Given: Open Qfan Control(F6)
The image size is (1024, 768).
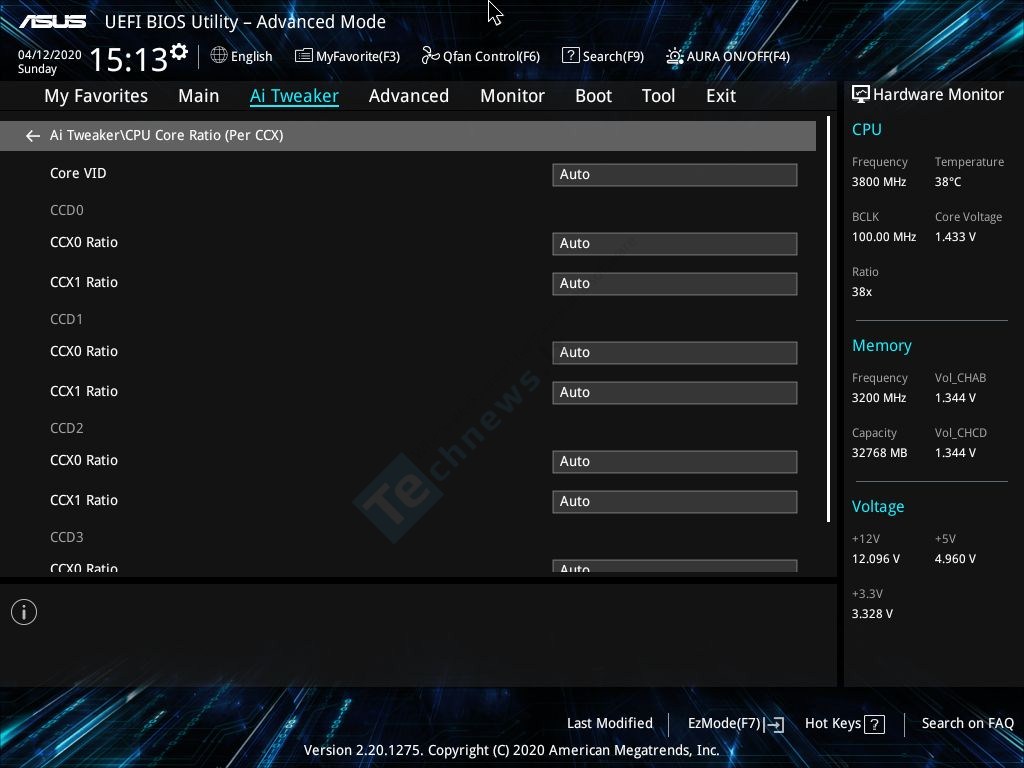Looking at the screenshot, I should click(481, 56).
